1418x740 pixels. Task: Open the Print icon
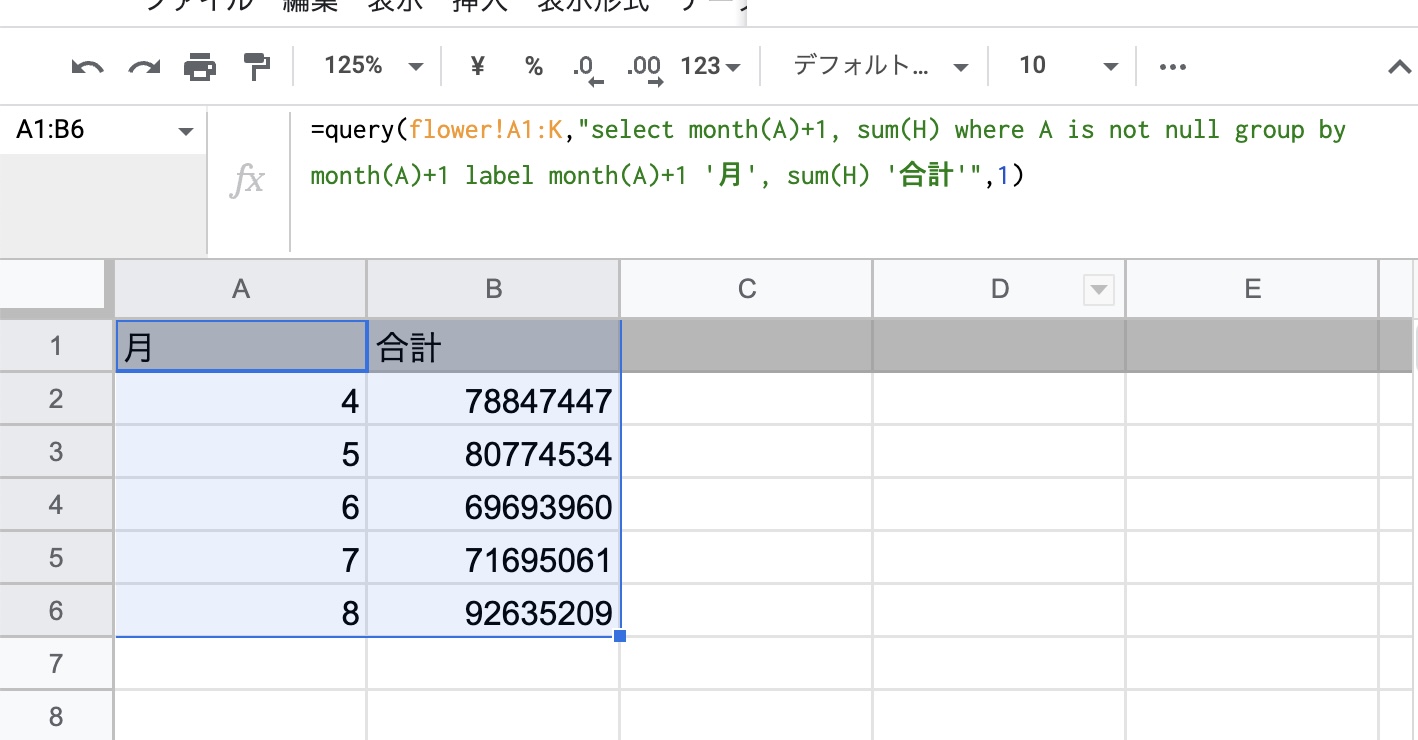(200, 66)
